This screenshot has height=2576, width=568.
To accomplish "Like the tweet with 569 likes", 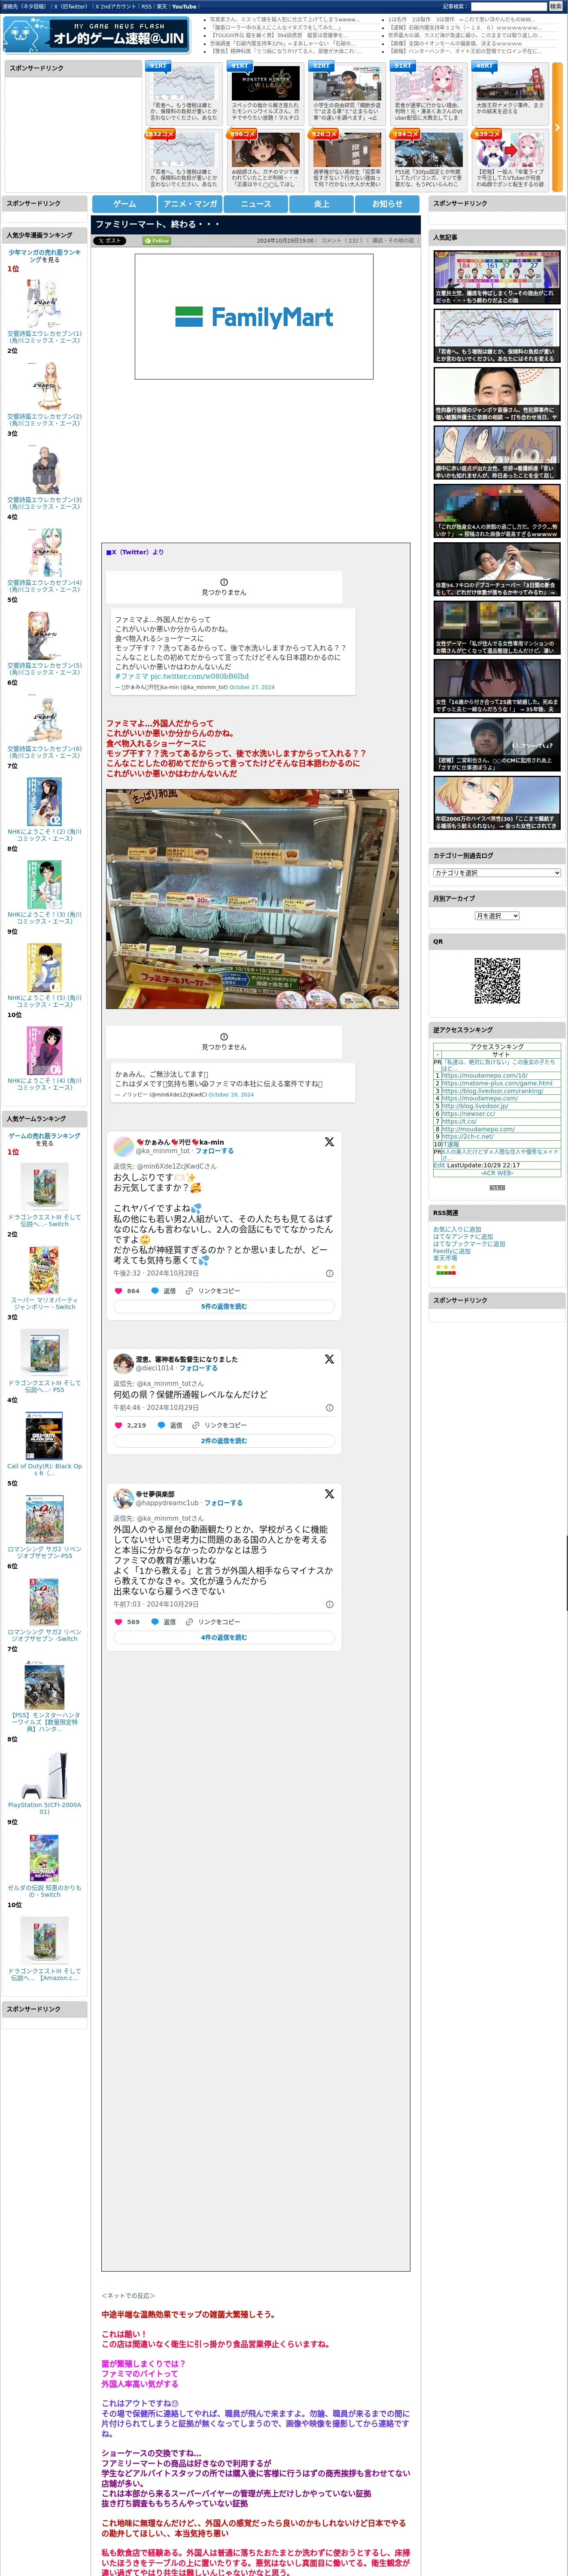I will [x=118, y=1622].
